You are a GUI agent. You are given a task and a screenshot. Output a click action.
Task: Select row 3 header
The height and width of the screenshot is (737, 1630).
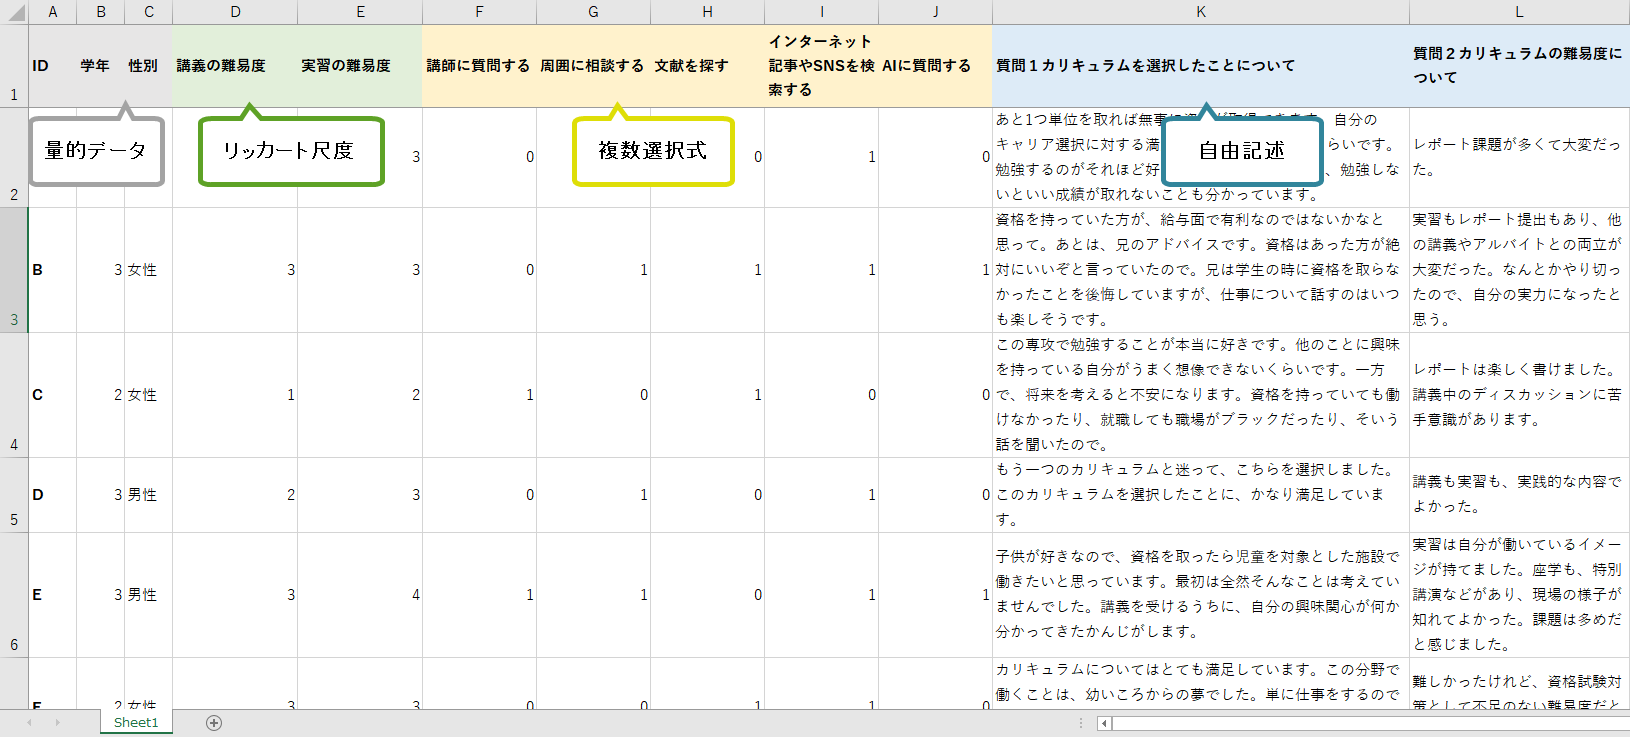[x=14, y=270]
